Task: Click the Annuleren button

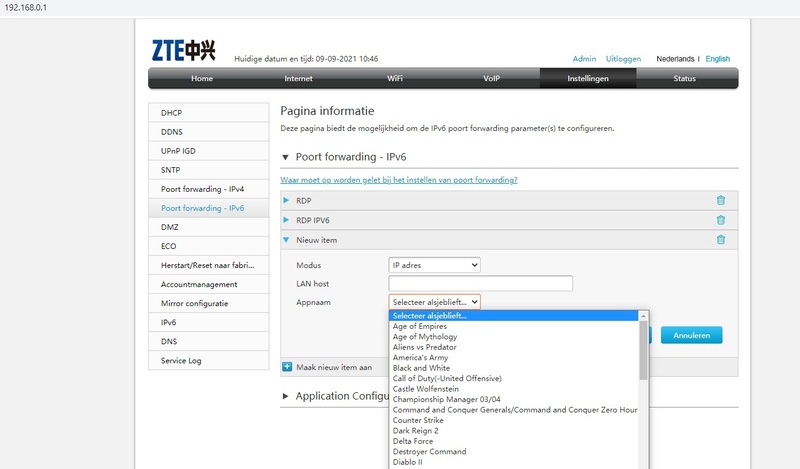Action: (x=691, y=335)
